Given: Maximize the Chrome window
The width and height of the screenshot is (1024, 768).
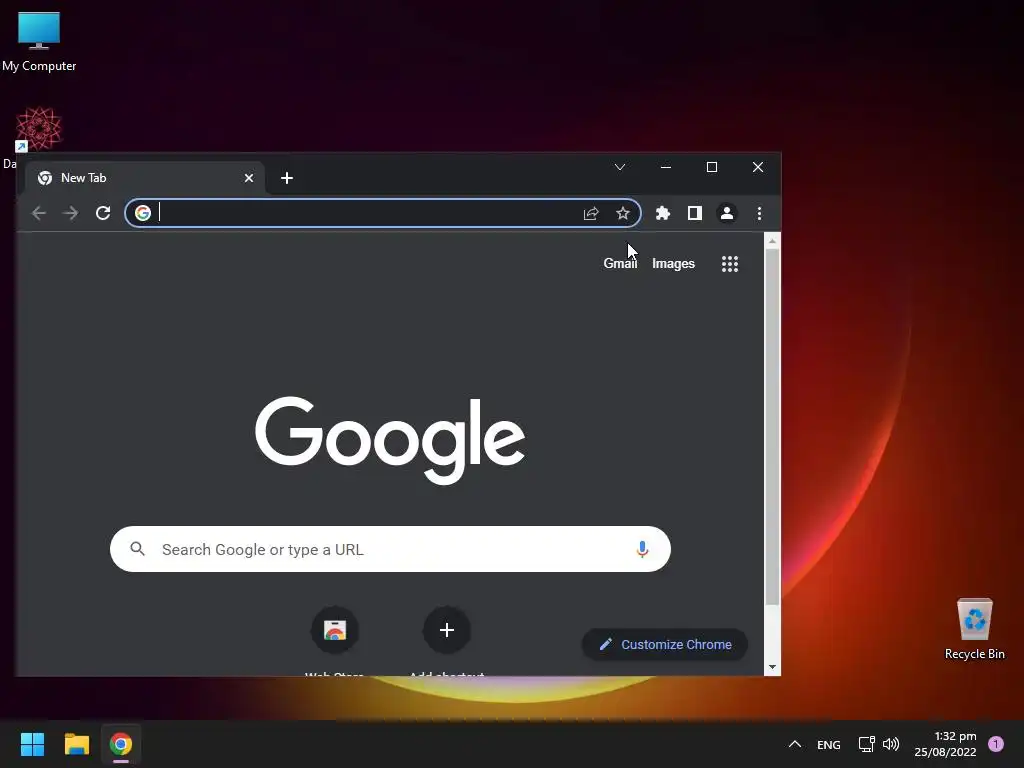Looking at the screenshot, I should [712, 167].
